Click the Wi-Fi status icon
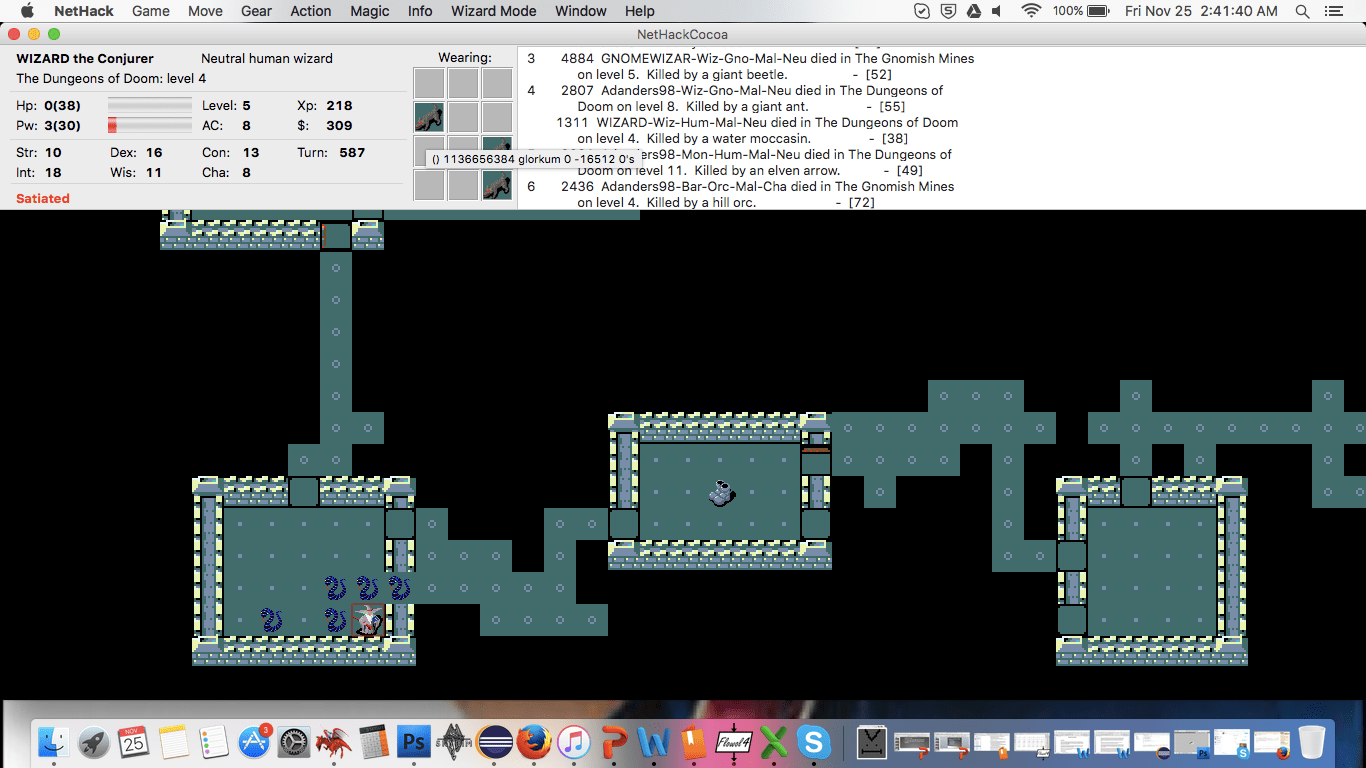This screenshot has width=1366, height=768. [1031, 11]
